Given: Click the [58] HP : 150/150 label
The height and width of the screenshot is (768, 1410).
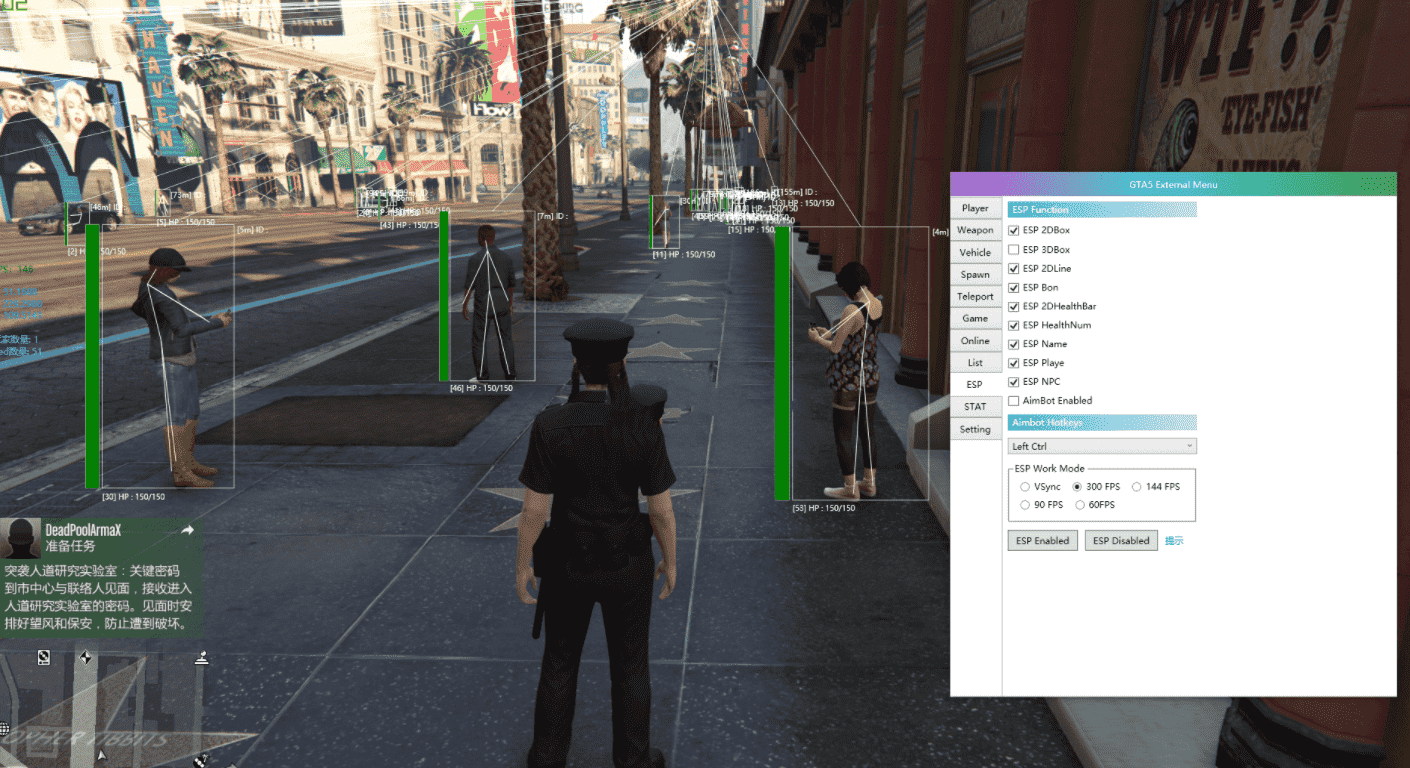Looking at the screenshot, I should point(824,508).
